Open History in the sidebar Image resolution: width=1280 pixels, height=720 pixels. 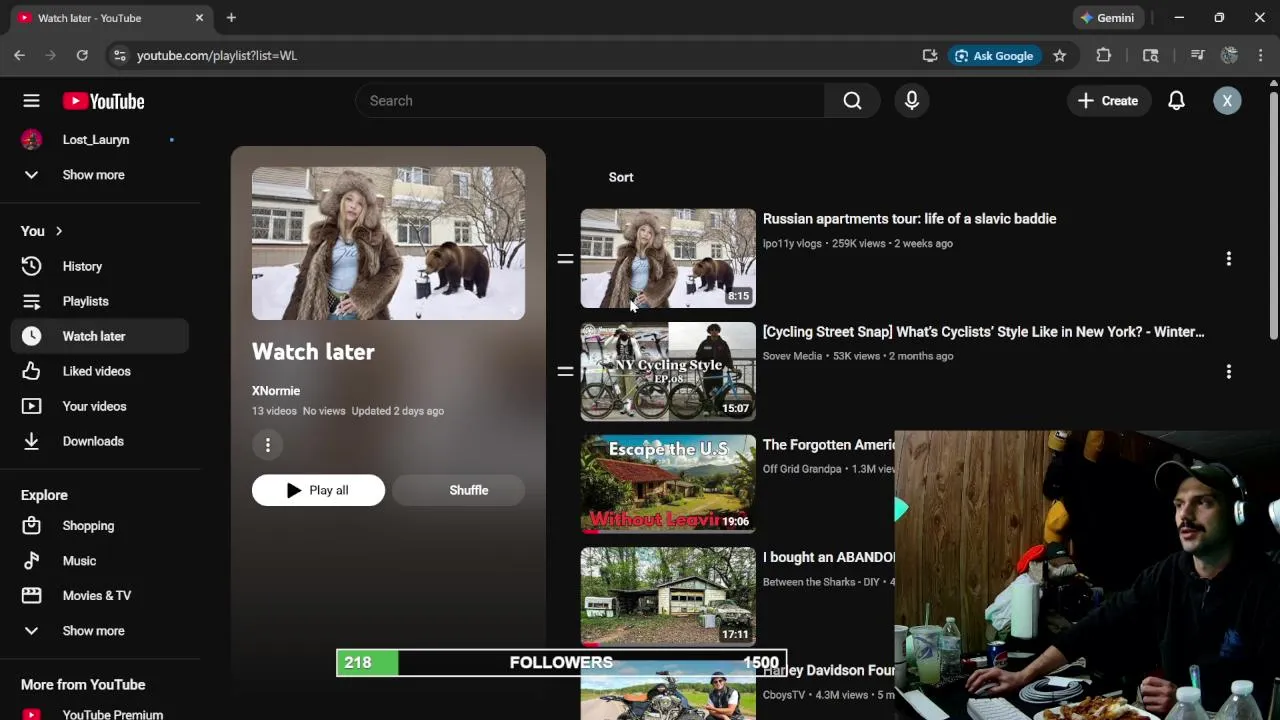[100, 266]
